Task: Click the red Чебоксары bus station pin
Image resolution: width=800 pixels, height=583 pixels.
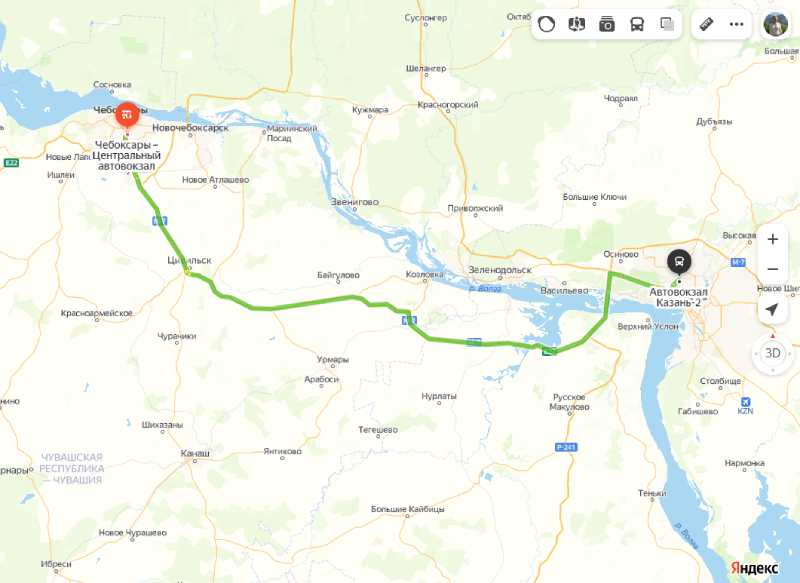Action: 127,115
